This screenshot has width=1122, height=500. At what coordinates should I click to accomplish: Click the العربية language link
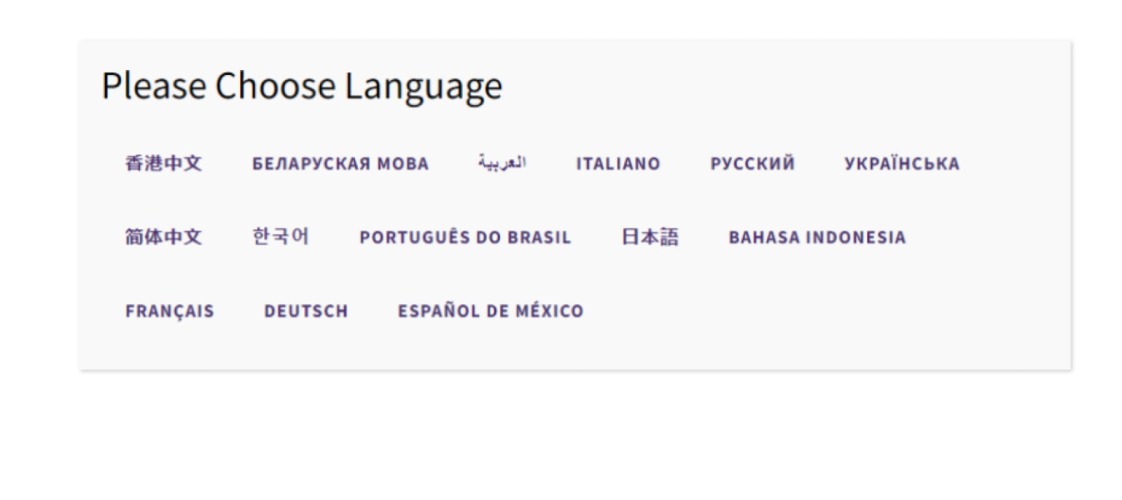[x=502, y=163]
